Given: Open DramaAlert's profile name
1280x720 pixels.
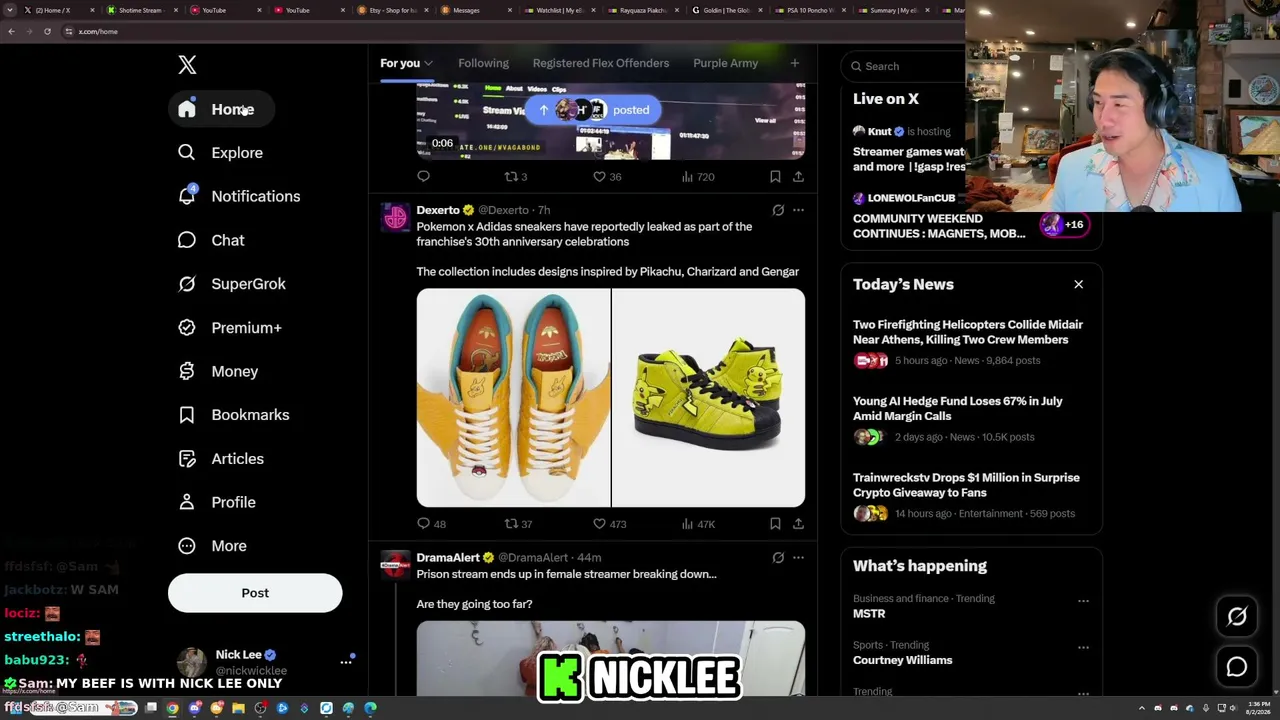Looking at the screenshot, I should pos(448,557).
